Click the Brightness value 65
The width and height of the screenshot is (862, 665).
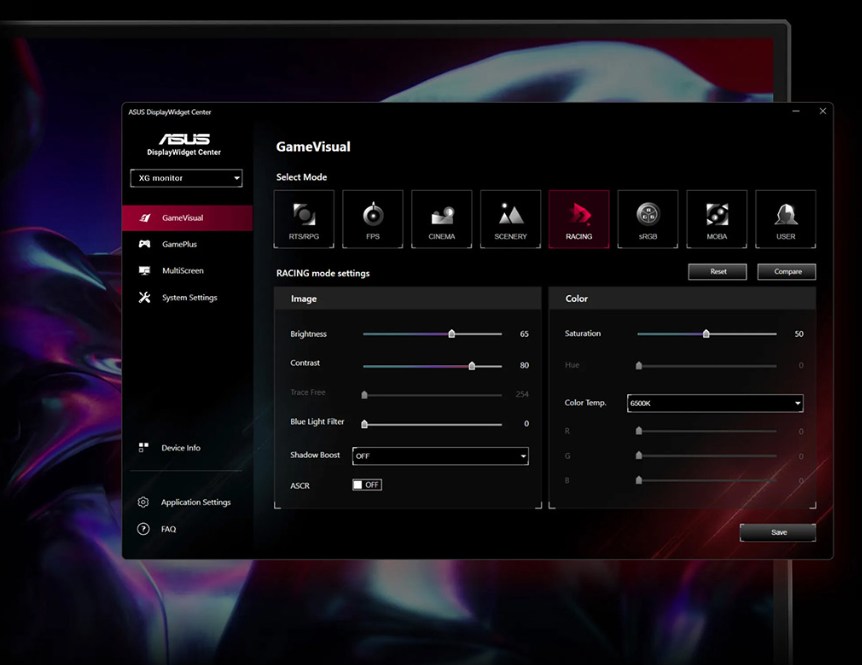524,334
